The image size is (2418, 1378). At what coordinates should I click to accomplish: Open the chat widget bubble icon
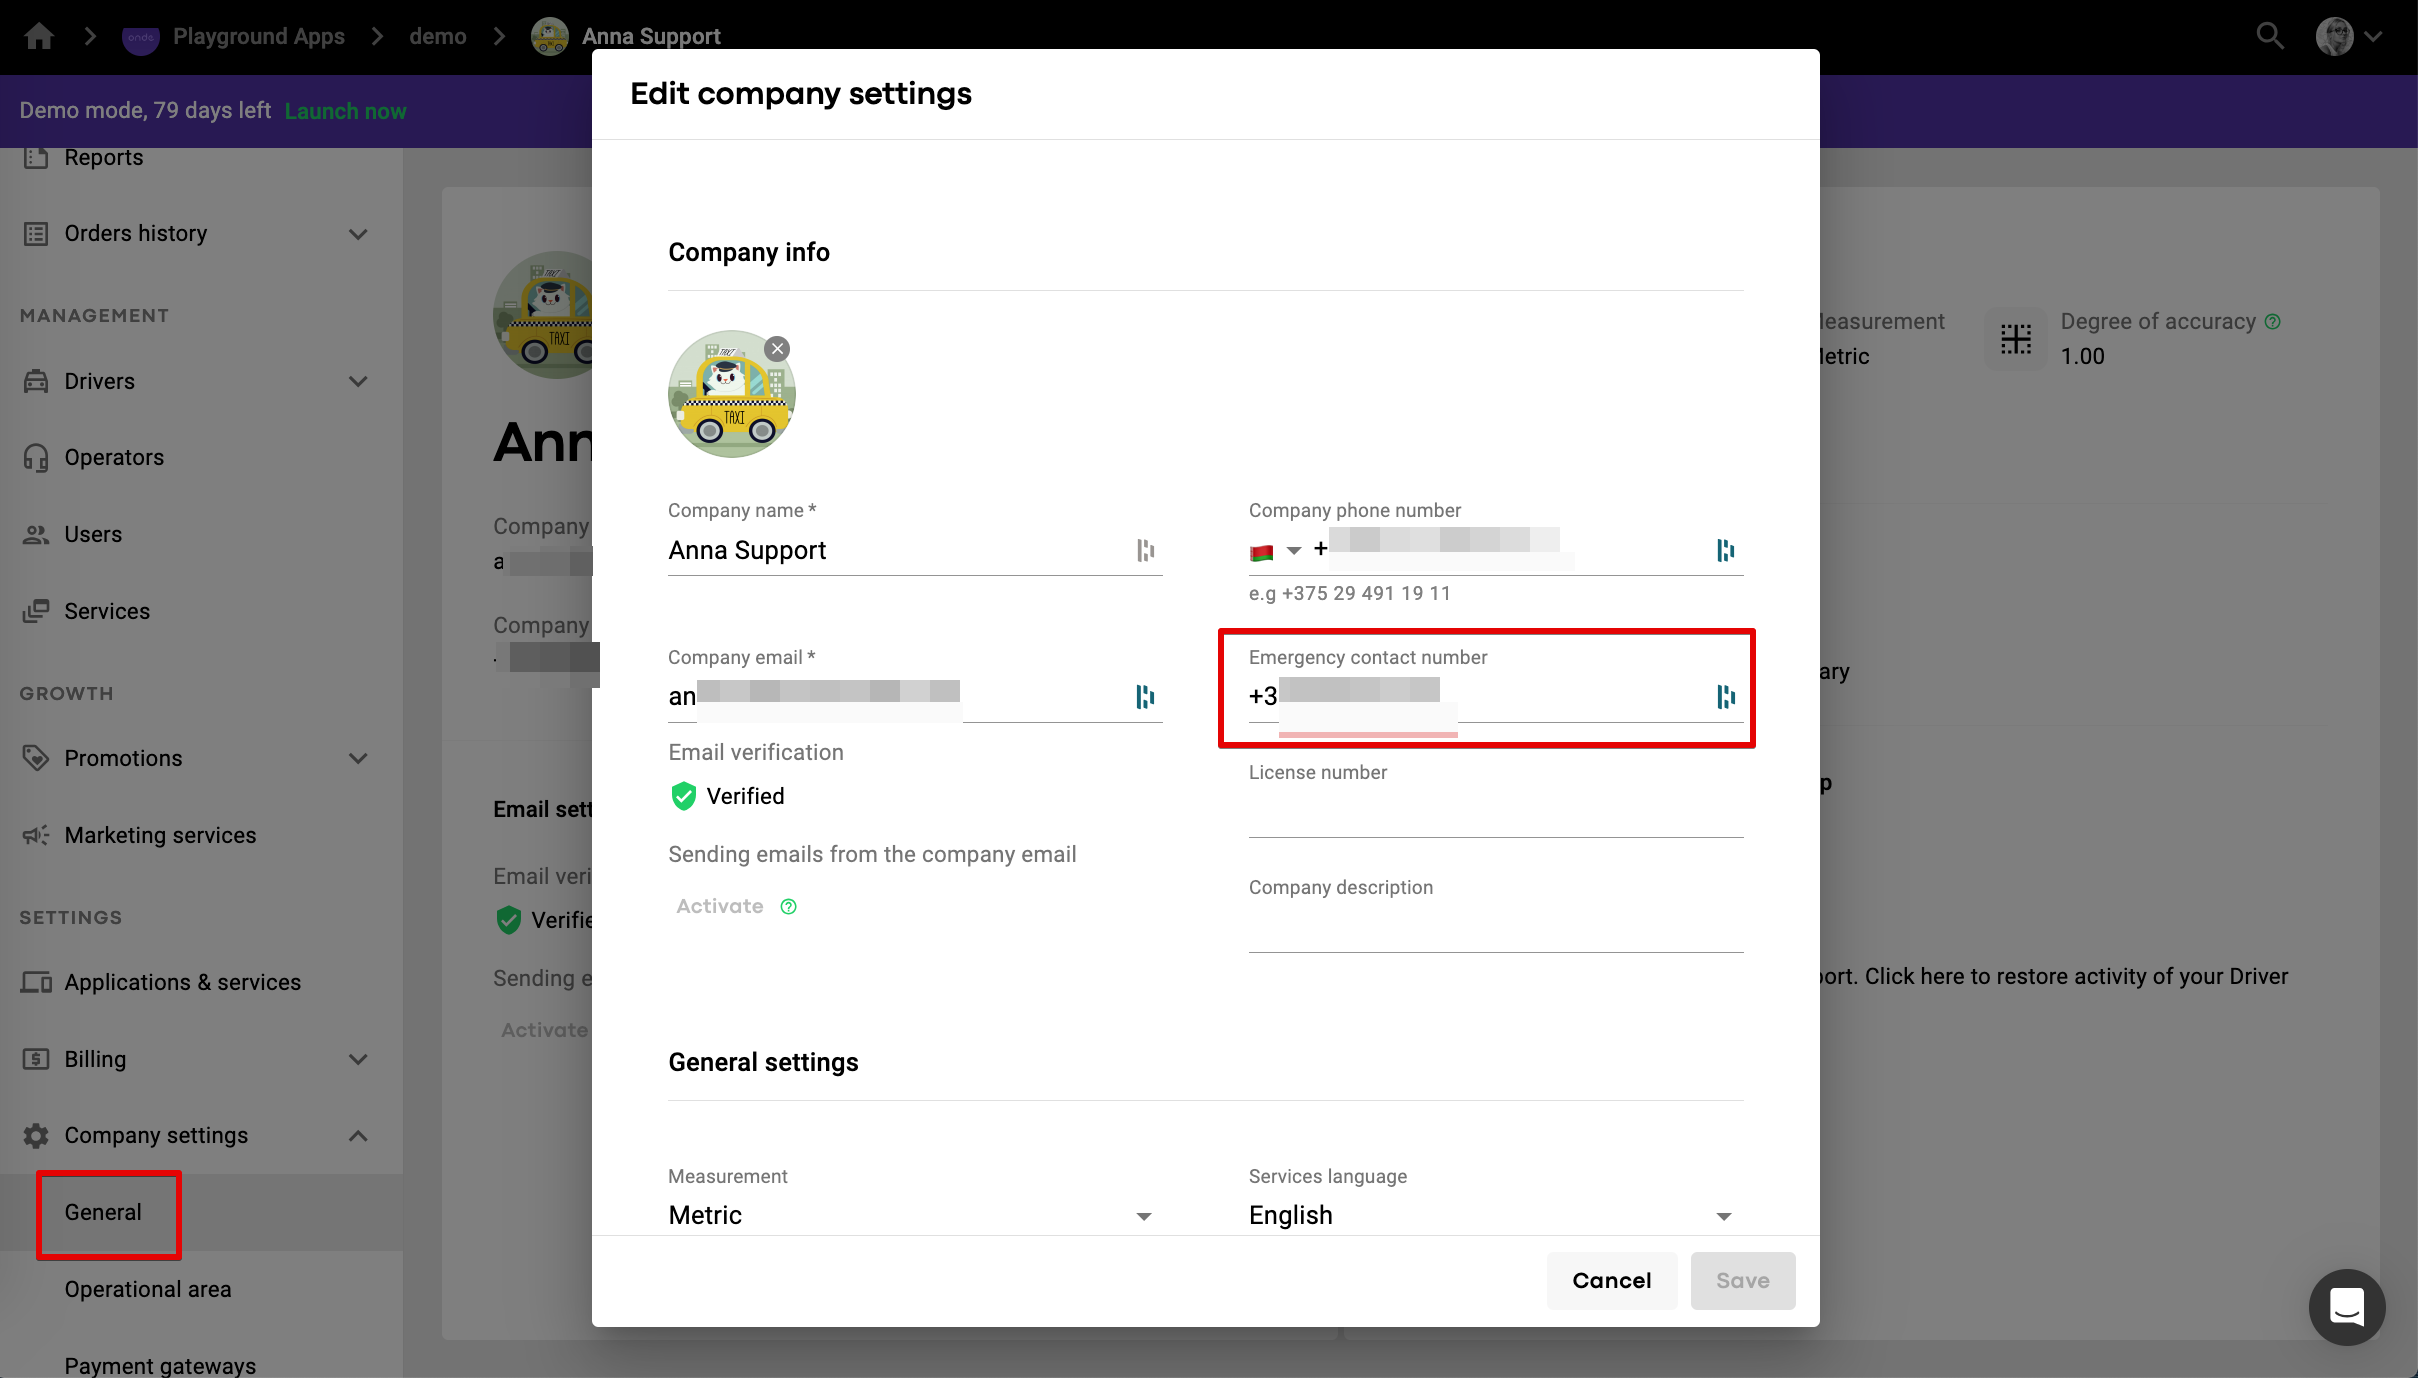pyautogui.click(x=2346, y=1306)
